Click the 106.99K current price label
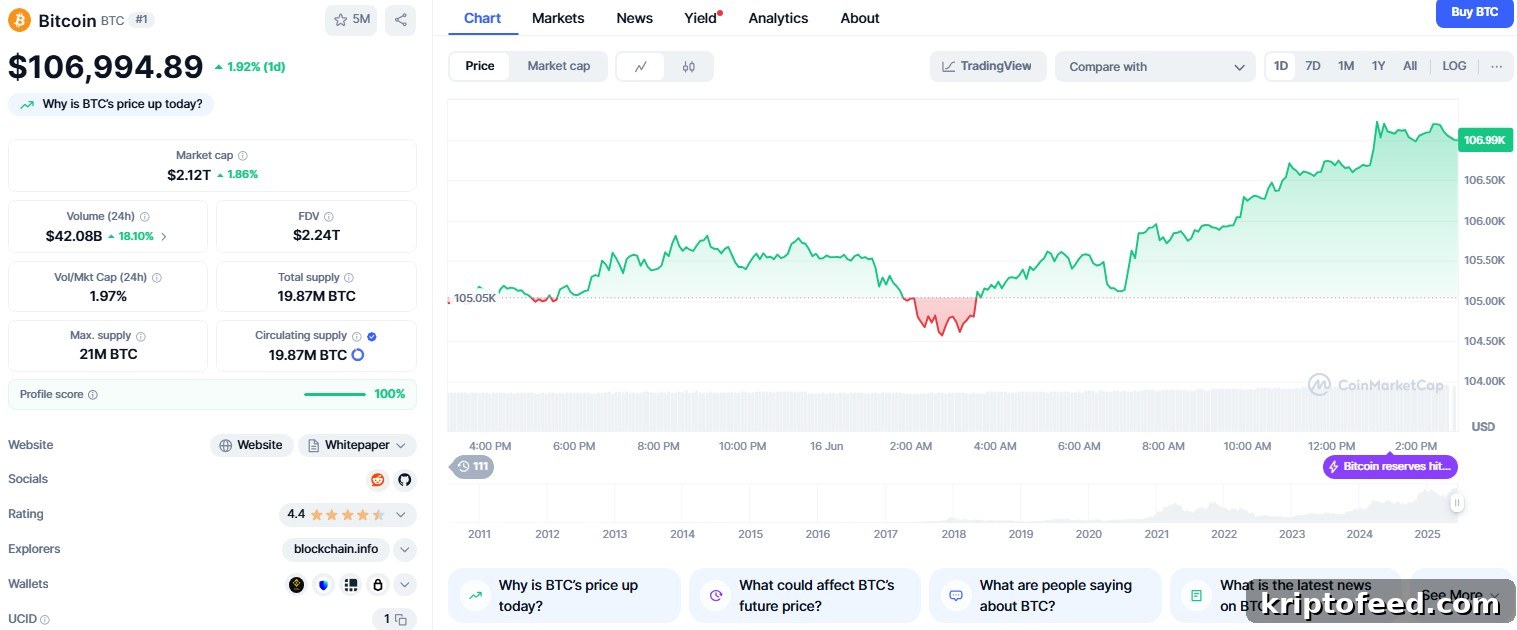Viewport: 1517px width, 630px height. click(x=1484, y=140)
